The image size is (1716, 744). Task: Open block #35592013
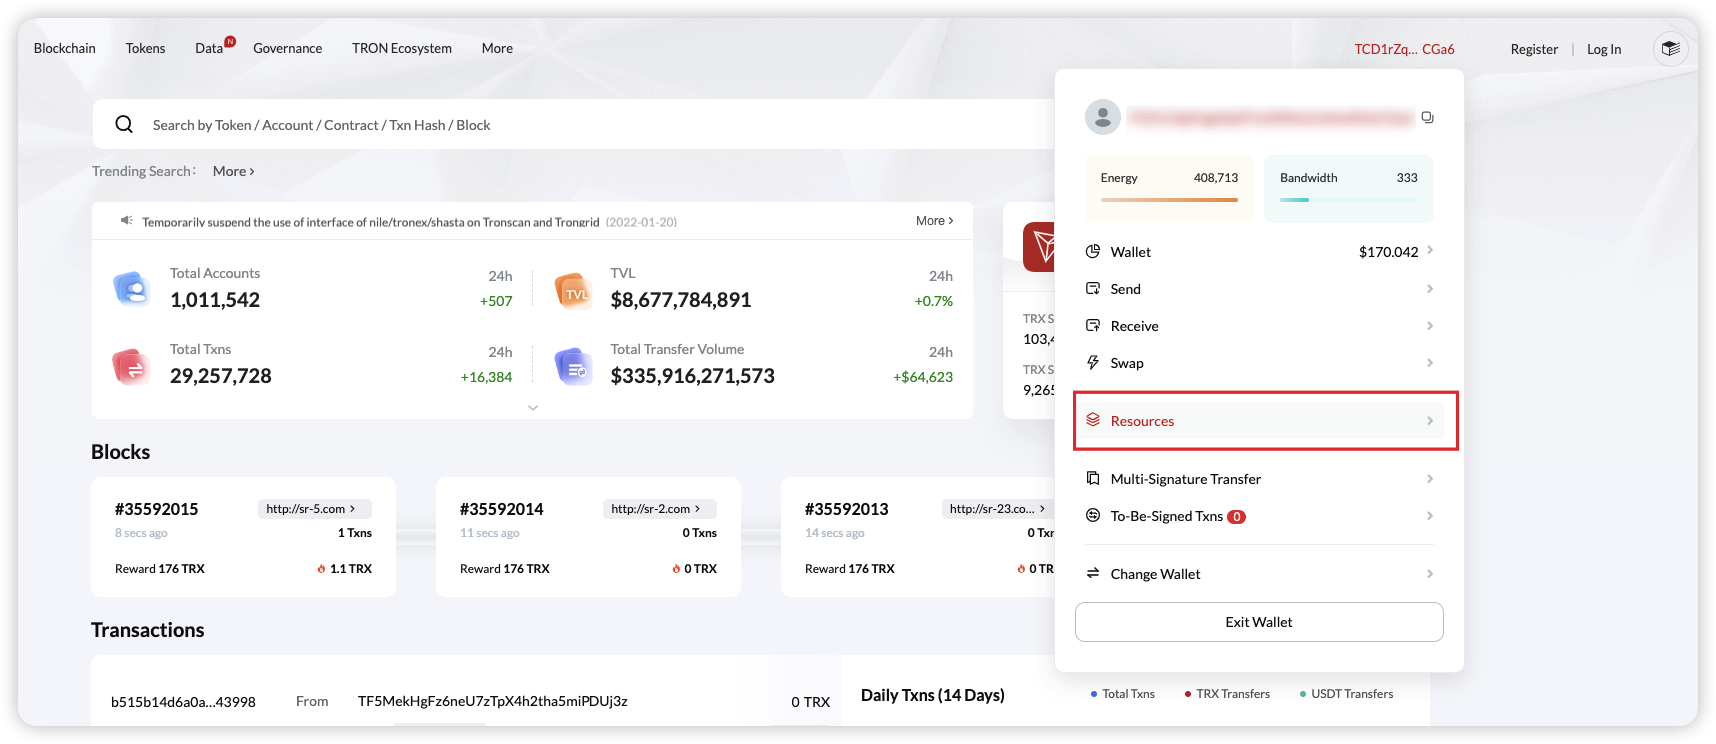tap(846, 509)
